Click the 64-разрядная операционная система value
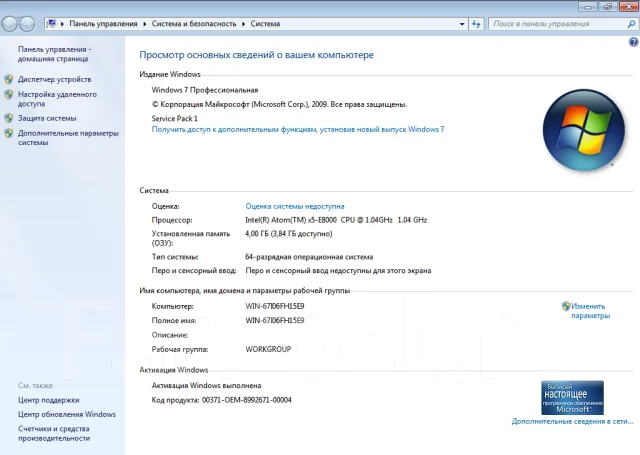Viewport: 640px width, 455px height. [x=309, y=257]
